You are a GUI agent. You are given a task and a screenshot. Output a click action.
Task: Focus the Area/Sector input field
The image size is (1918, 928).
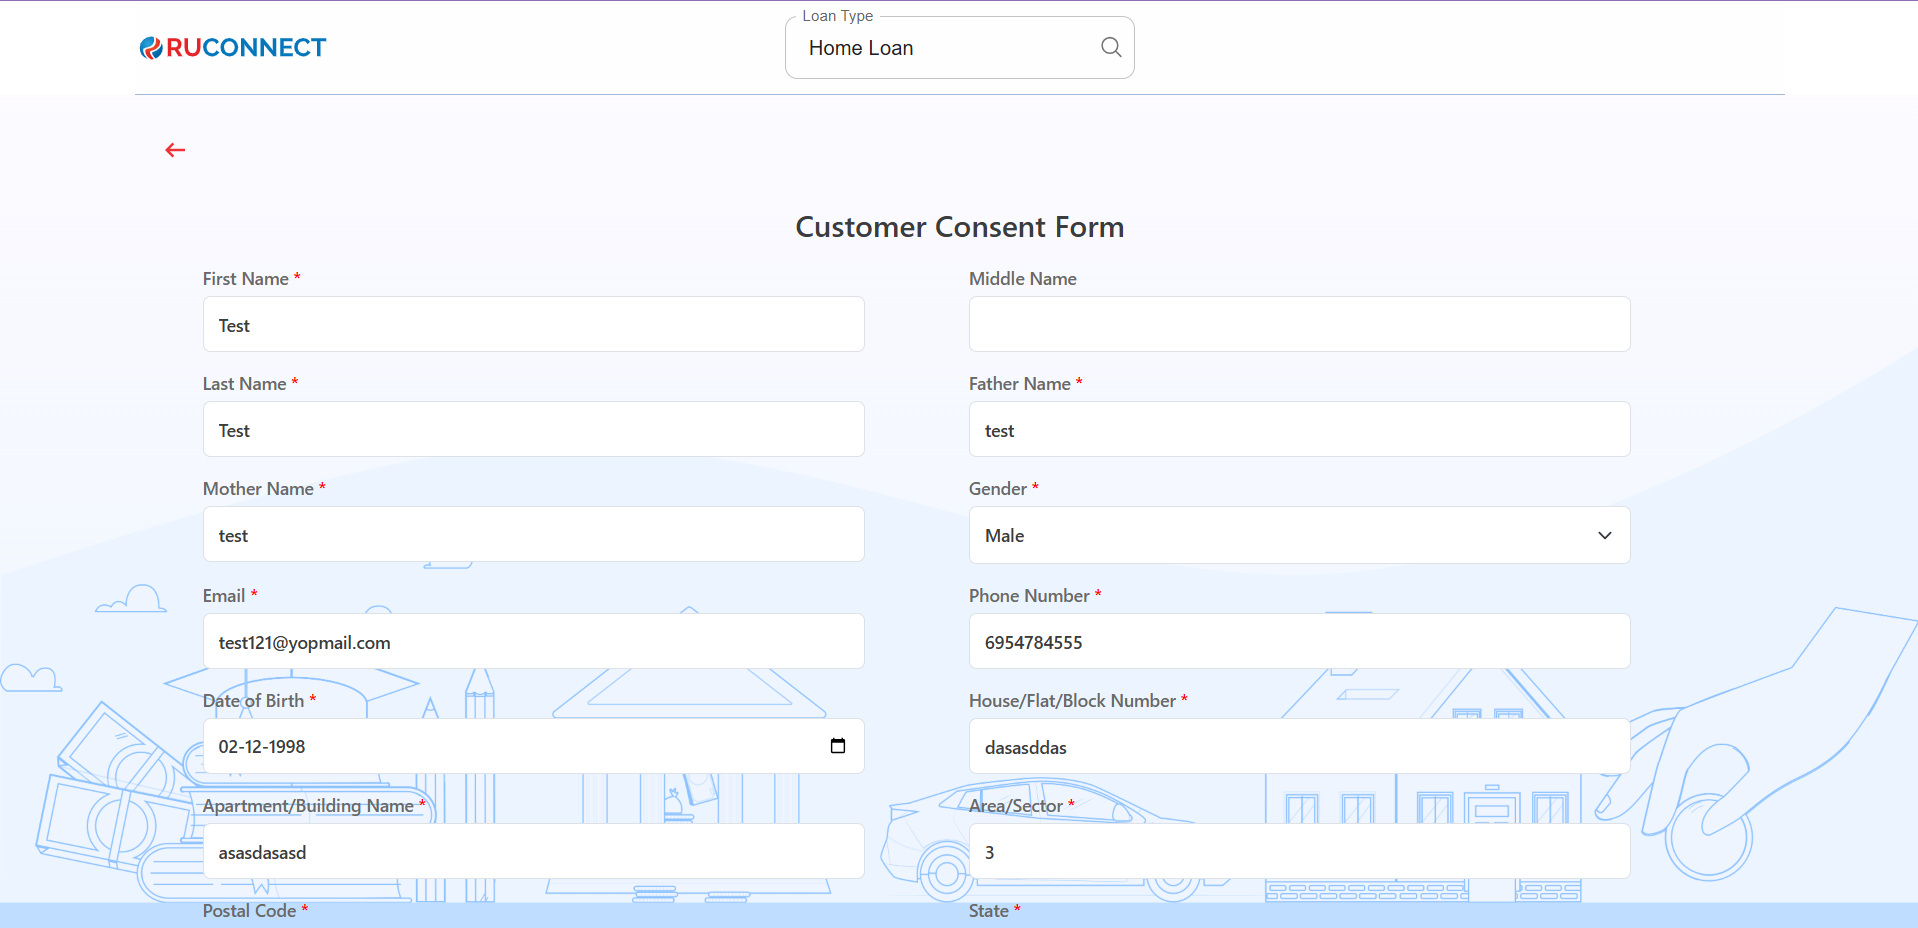coord(1299,852)
